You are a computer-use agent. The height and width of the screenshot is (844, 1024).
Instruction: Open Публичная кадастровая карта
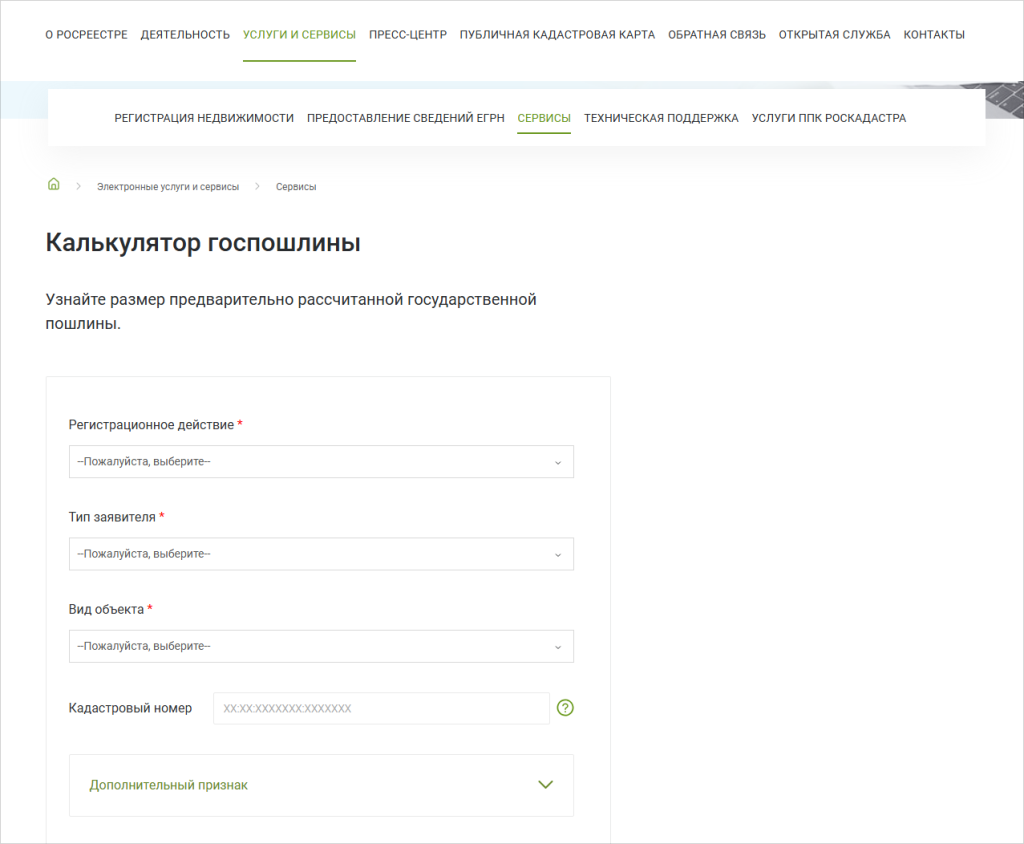coord(557,35)
